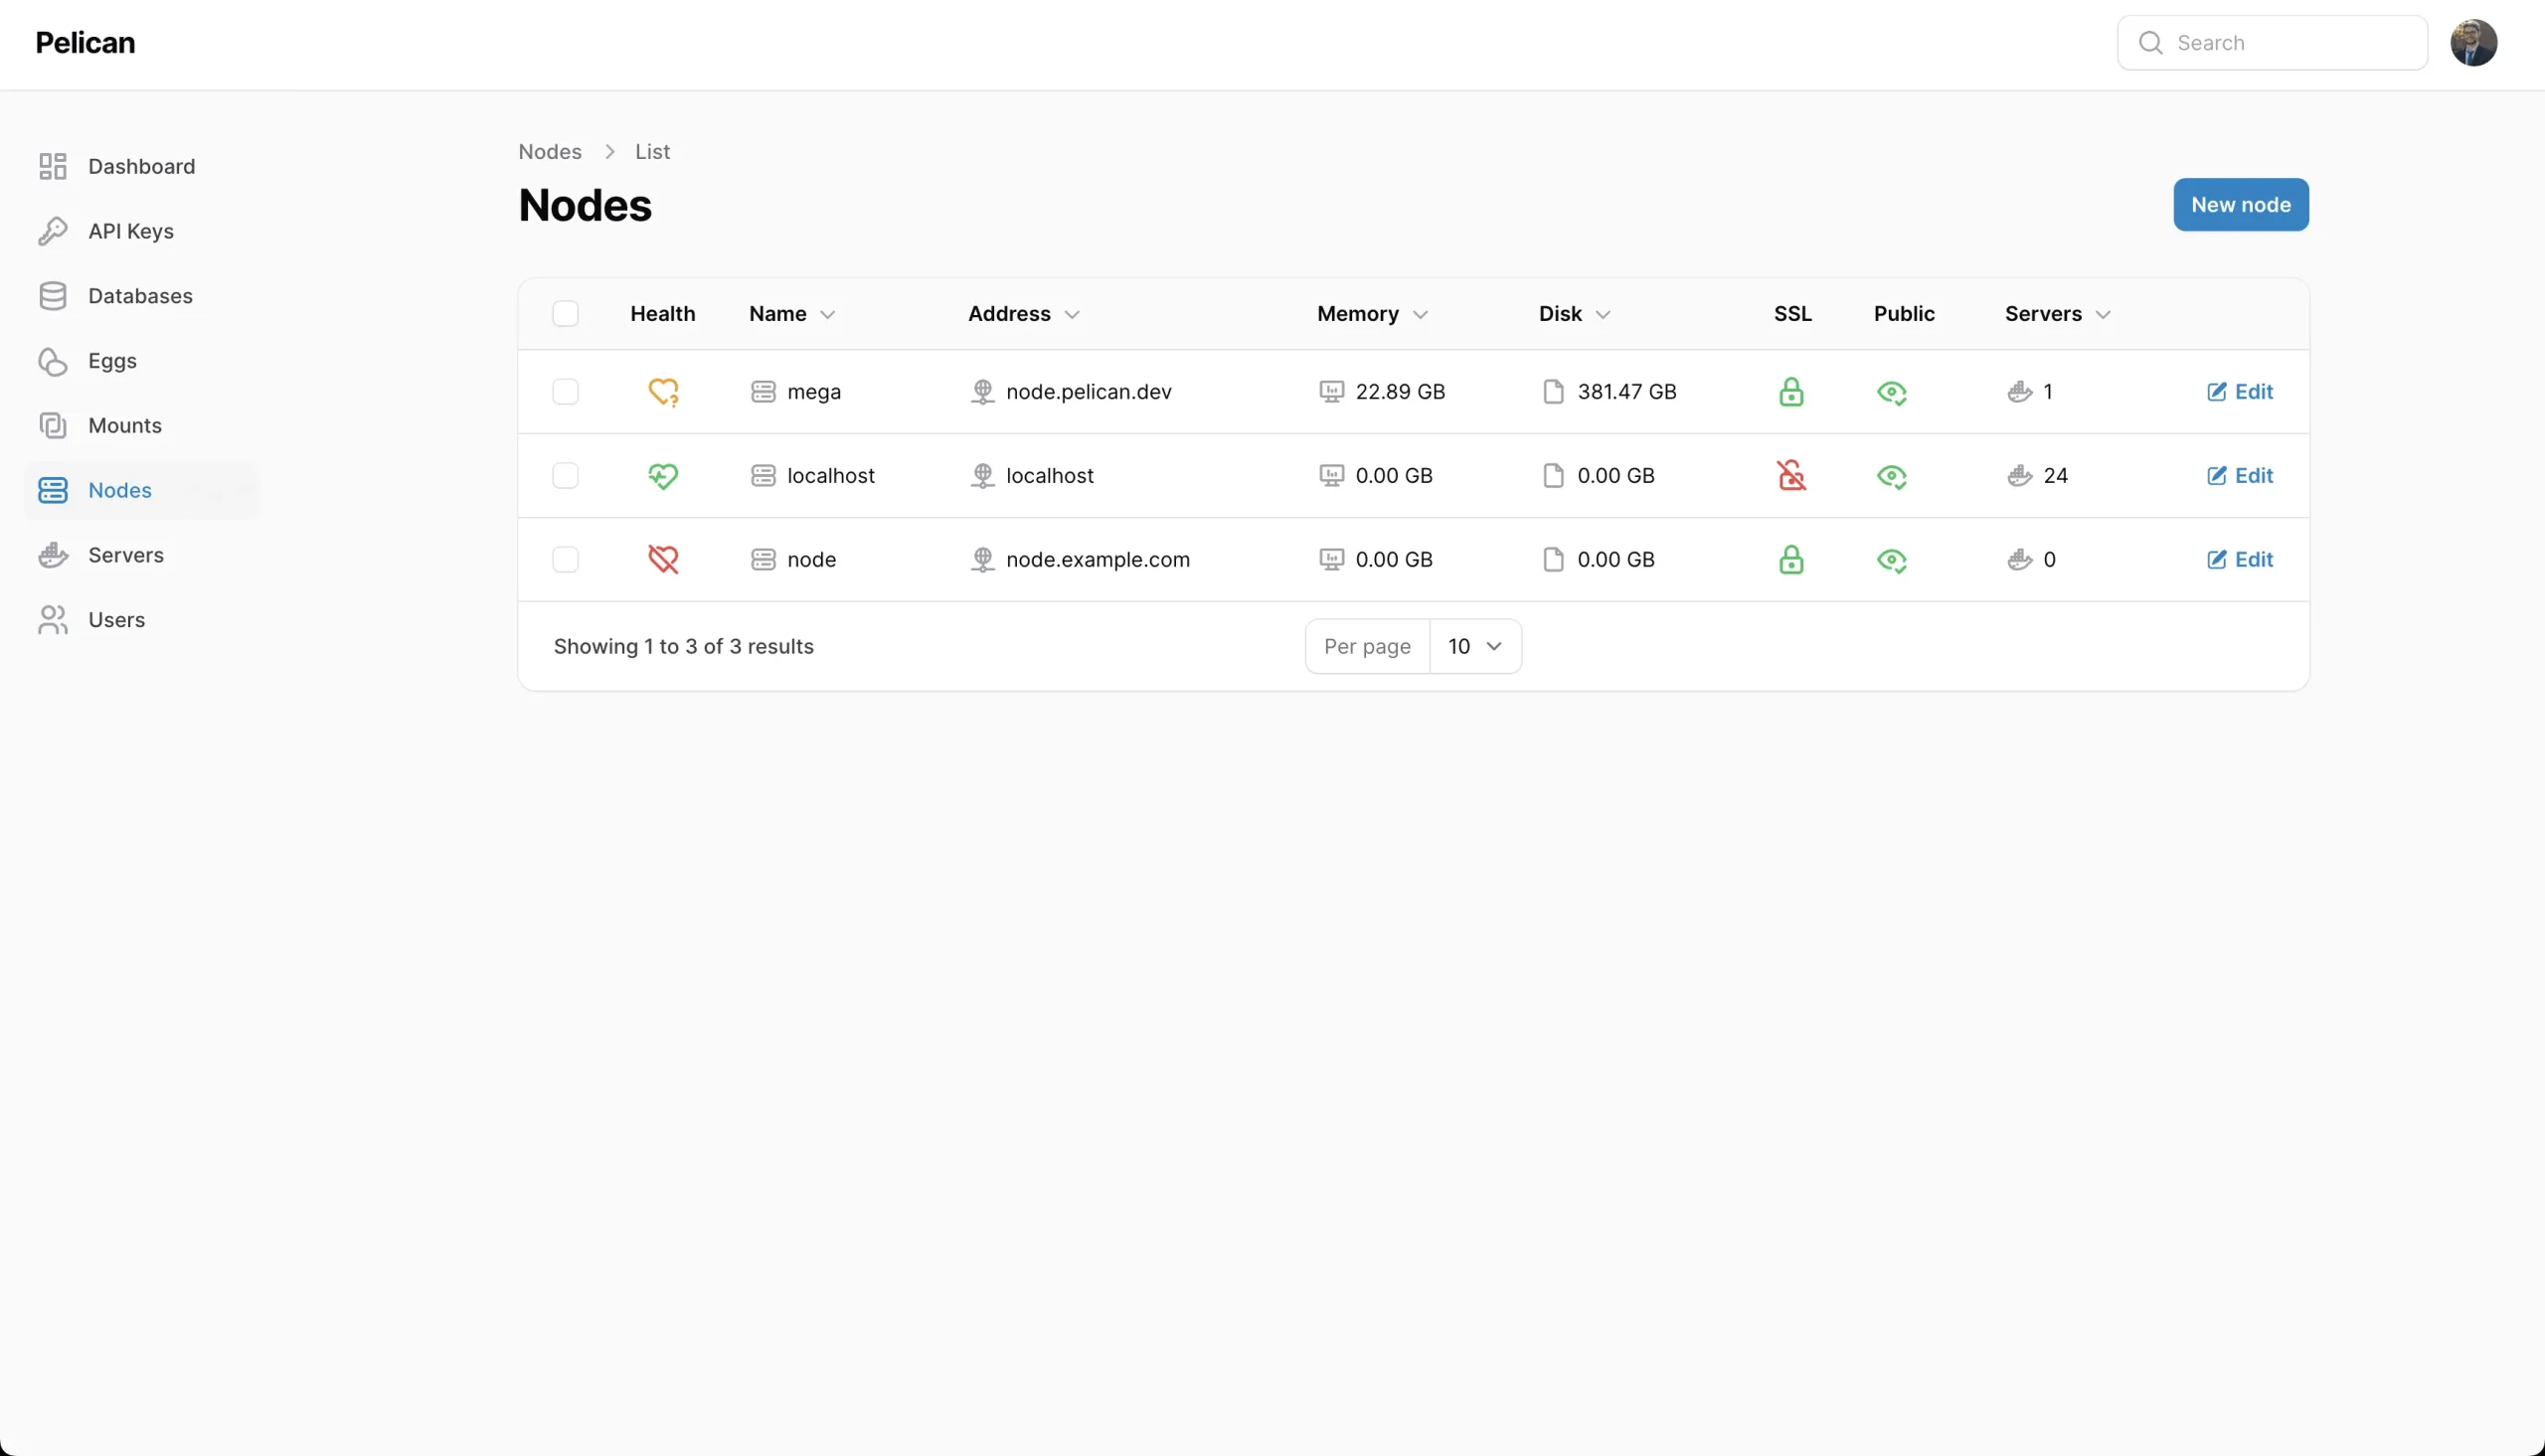Select the checkbox for the mega node
2545x1456 pixels.
click(565, 392)
